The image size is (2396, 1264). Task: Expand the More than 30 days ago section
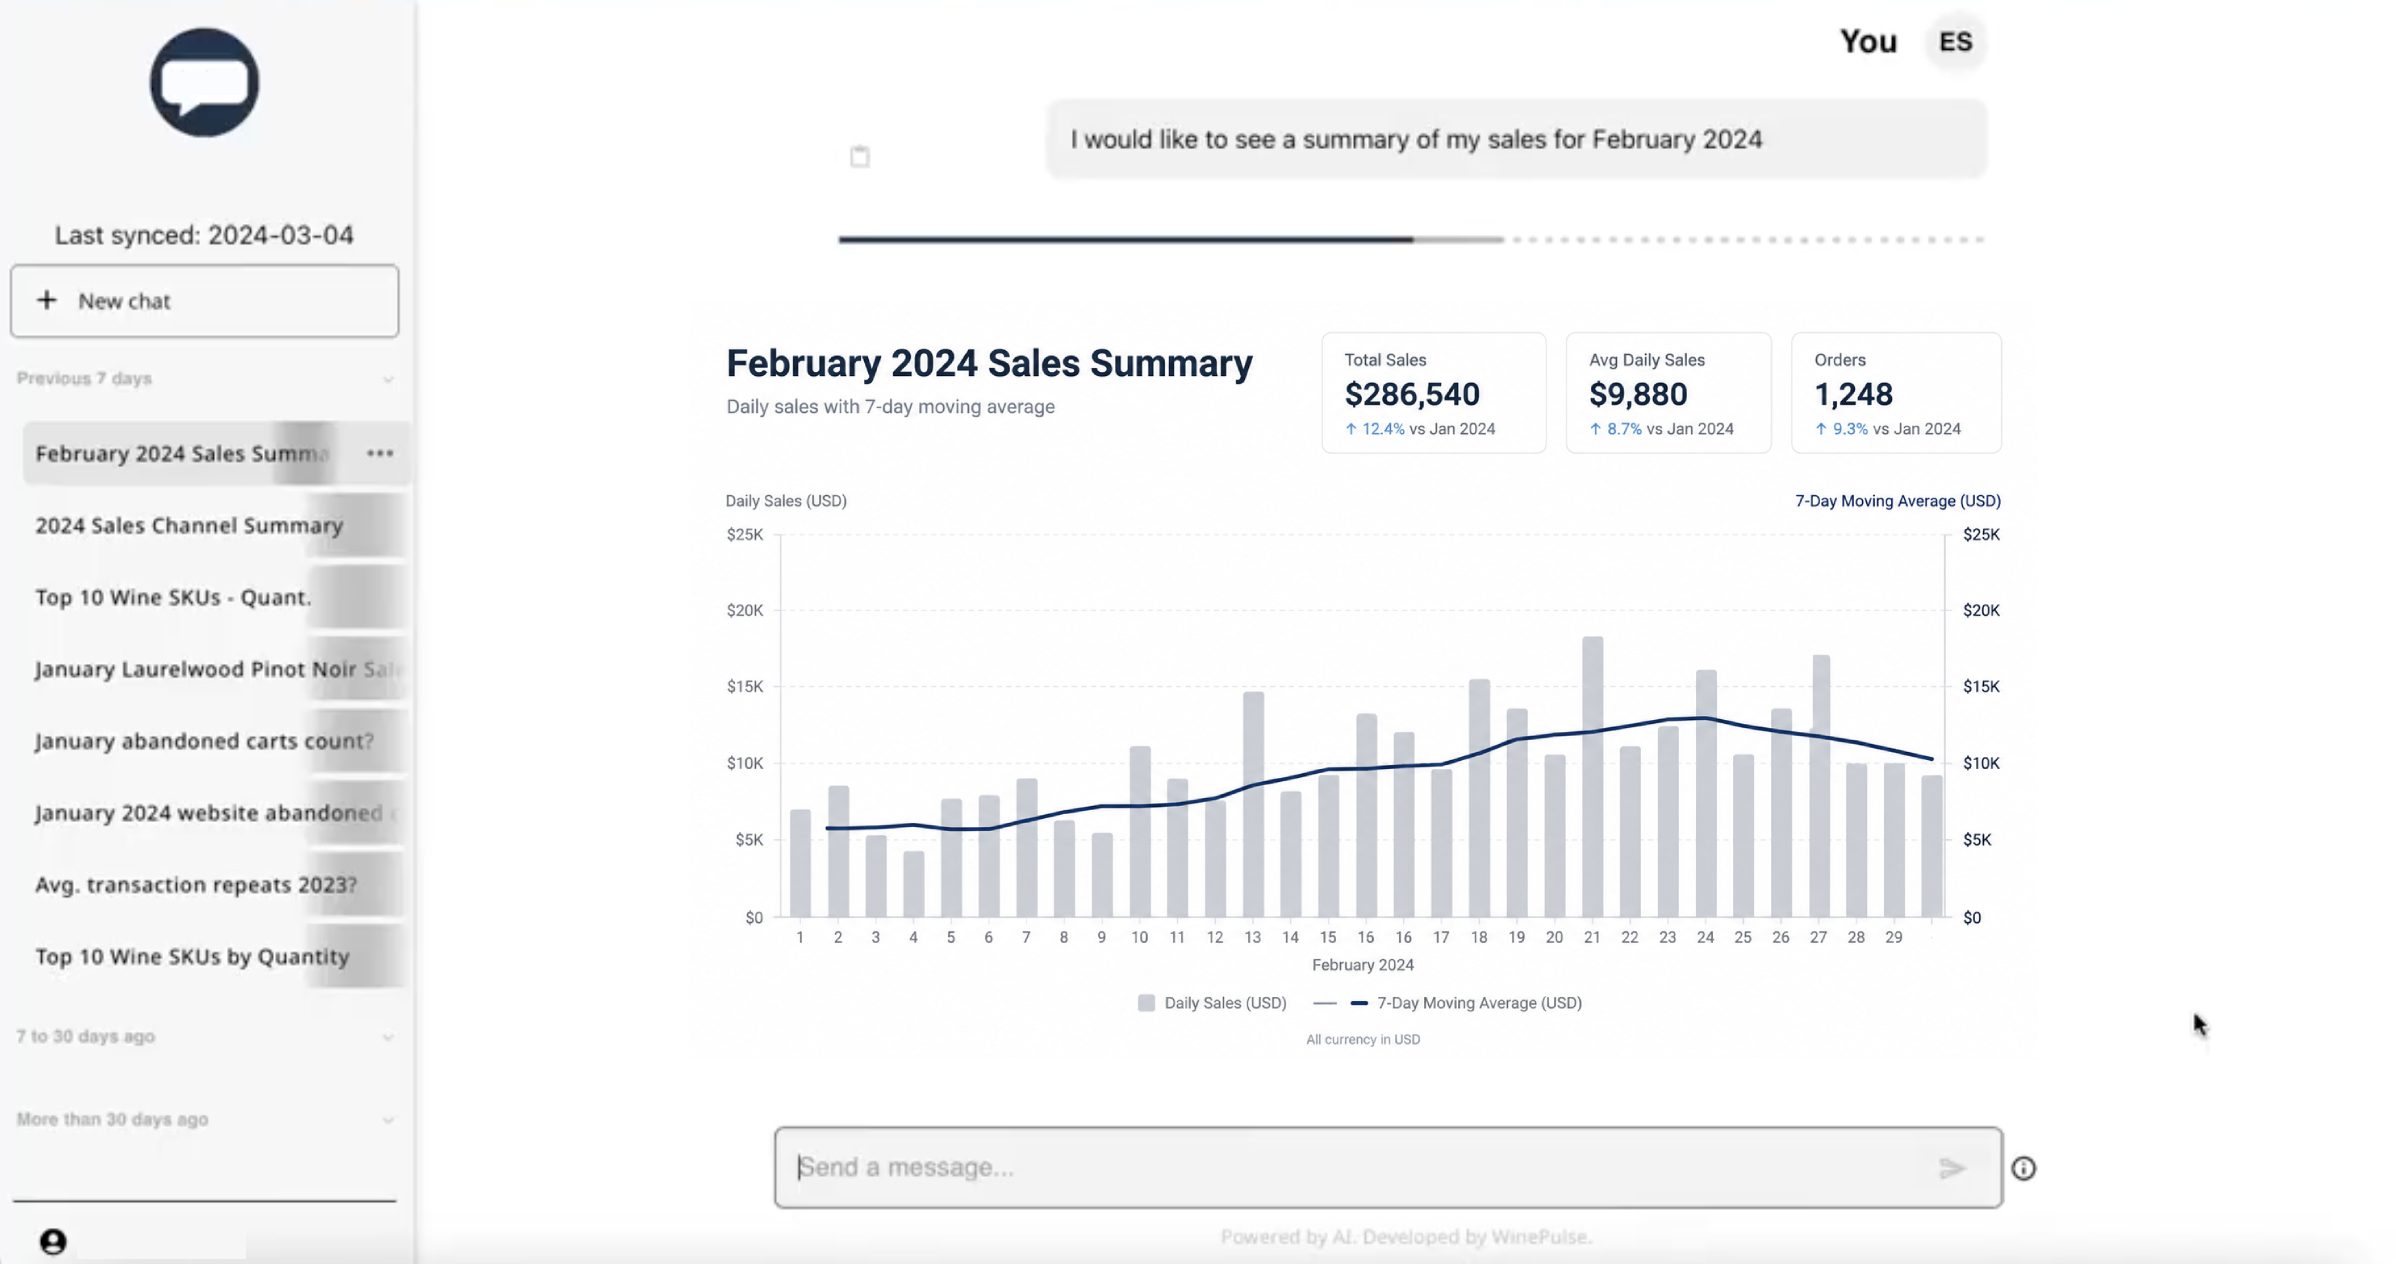[388, 1120]
